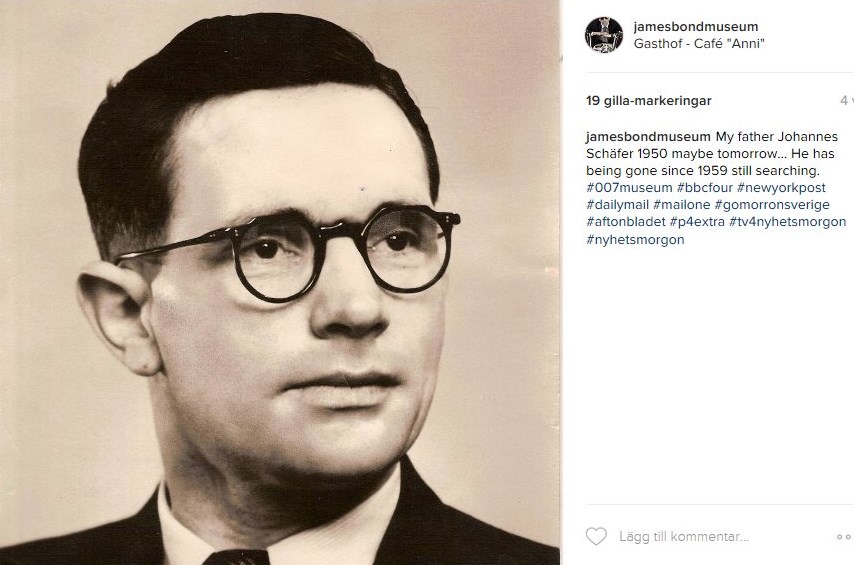
Task: Open the #mailone hashtag
Action: tap(682, 205)
